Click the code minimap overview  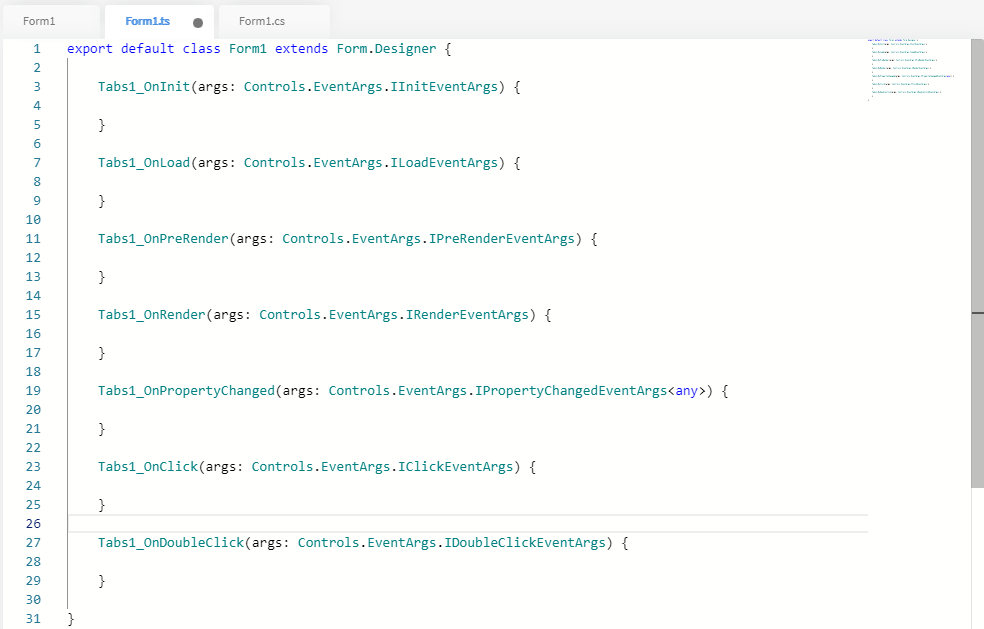click(x=911, y=69)
